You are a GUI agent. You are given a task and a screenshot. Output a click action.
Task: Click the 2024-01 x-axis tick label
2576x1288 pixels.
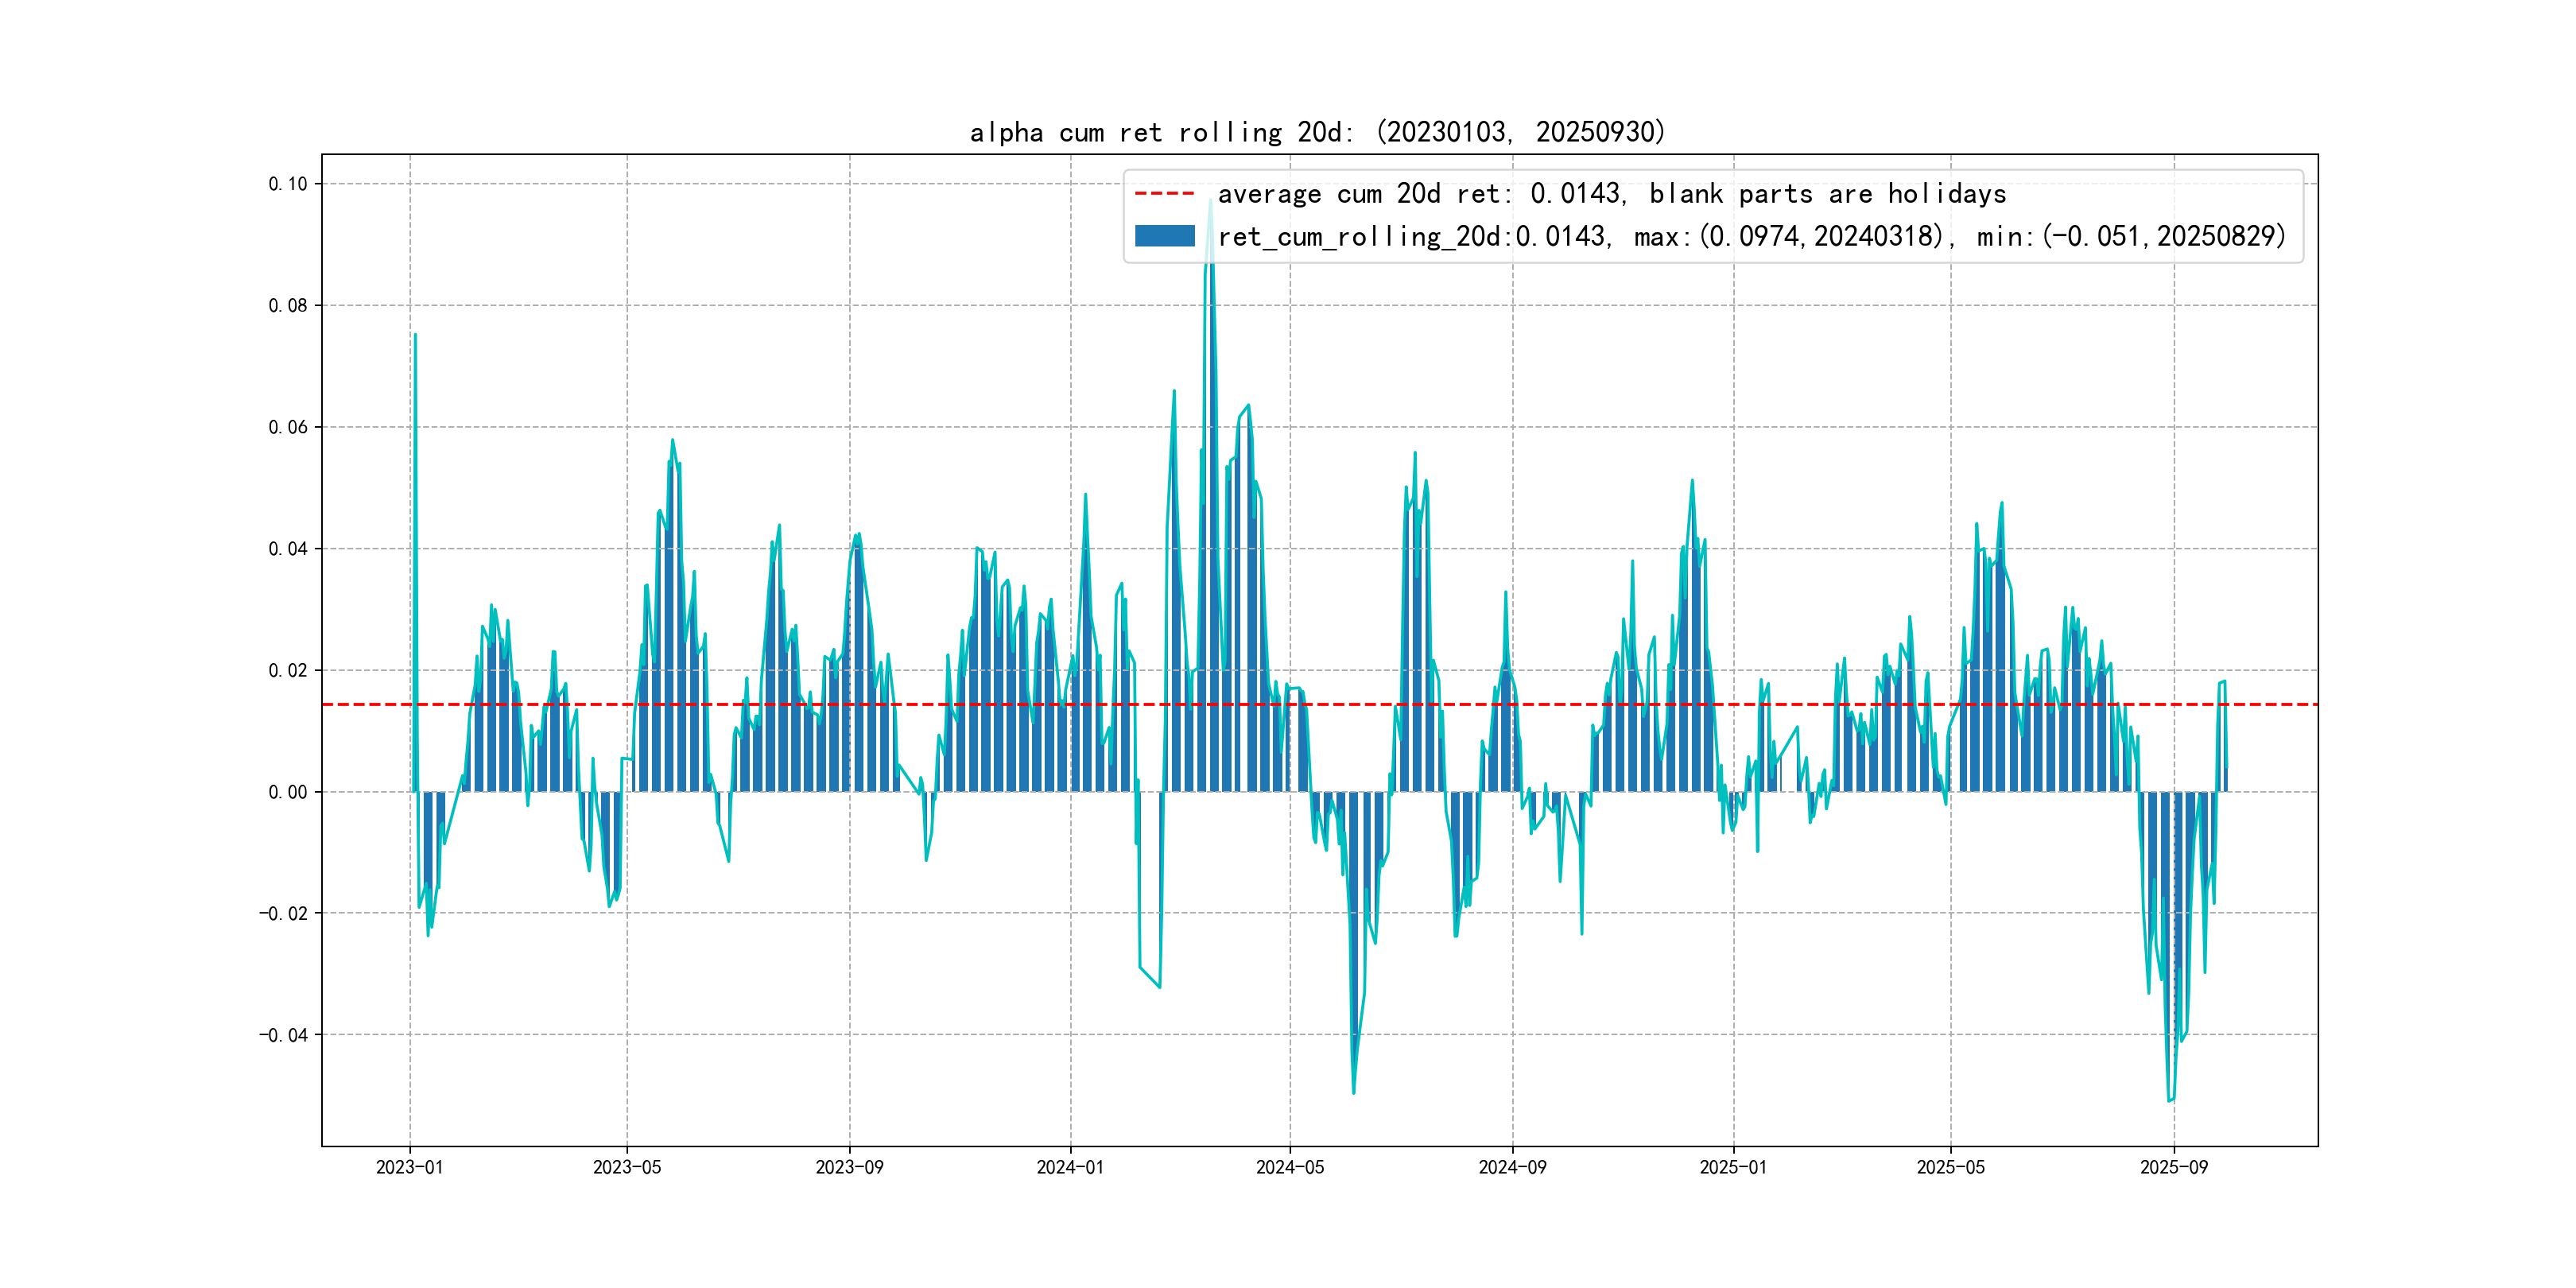(1070, 1167)
